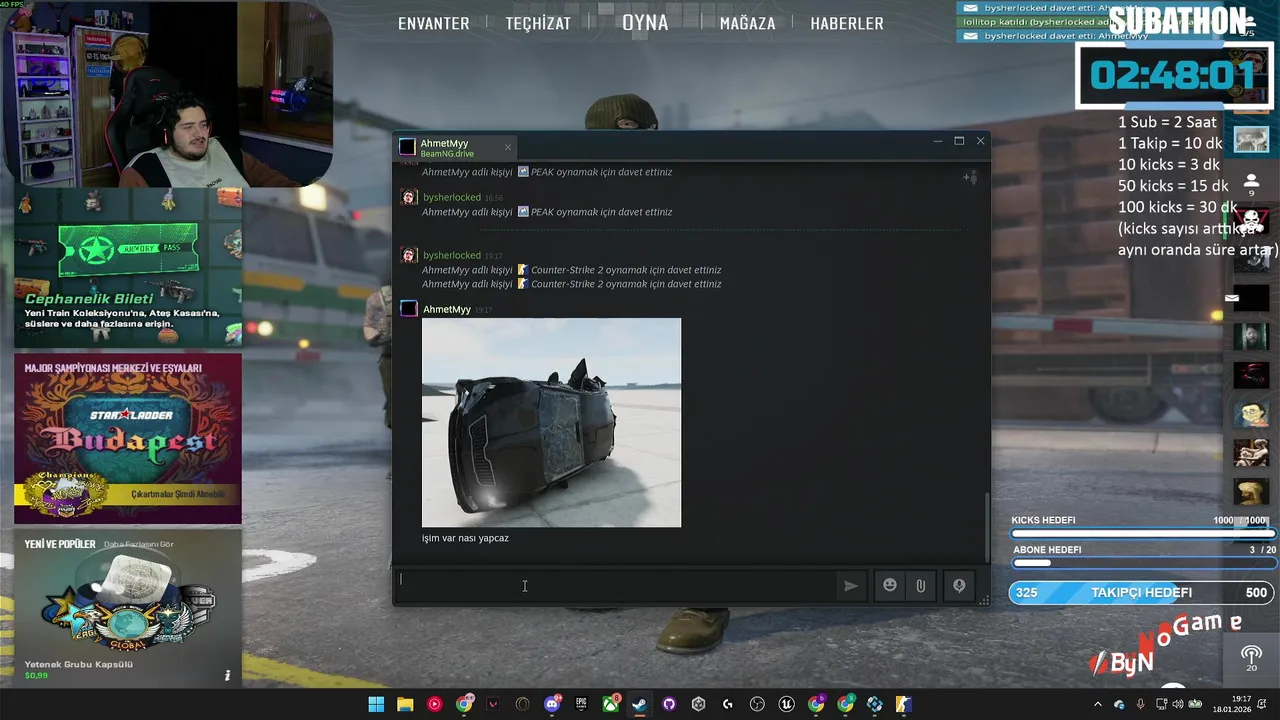Click the Steam chat vertical scrollbar

pyautogui.click(x=986, y=527)
